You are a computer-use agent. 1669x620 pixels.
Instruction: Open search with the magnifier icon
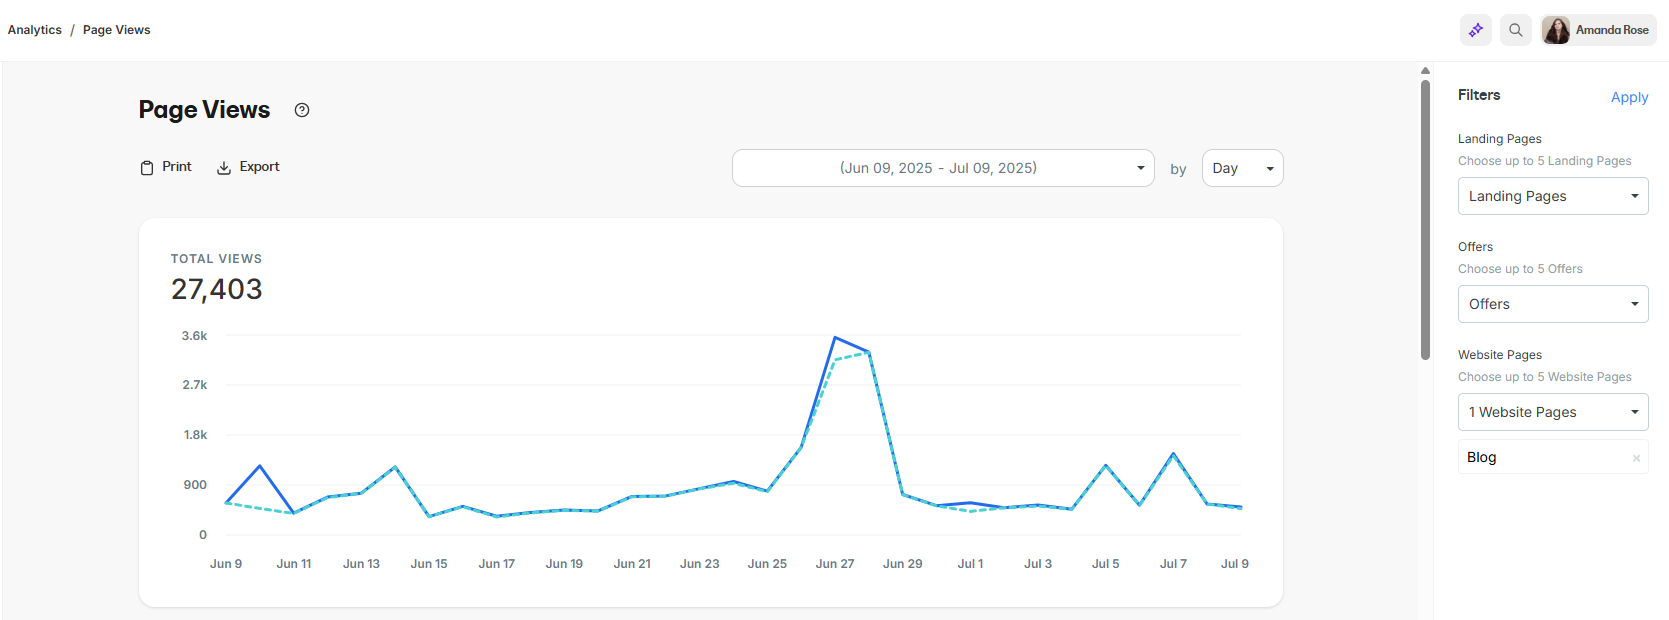[1516, 30]
